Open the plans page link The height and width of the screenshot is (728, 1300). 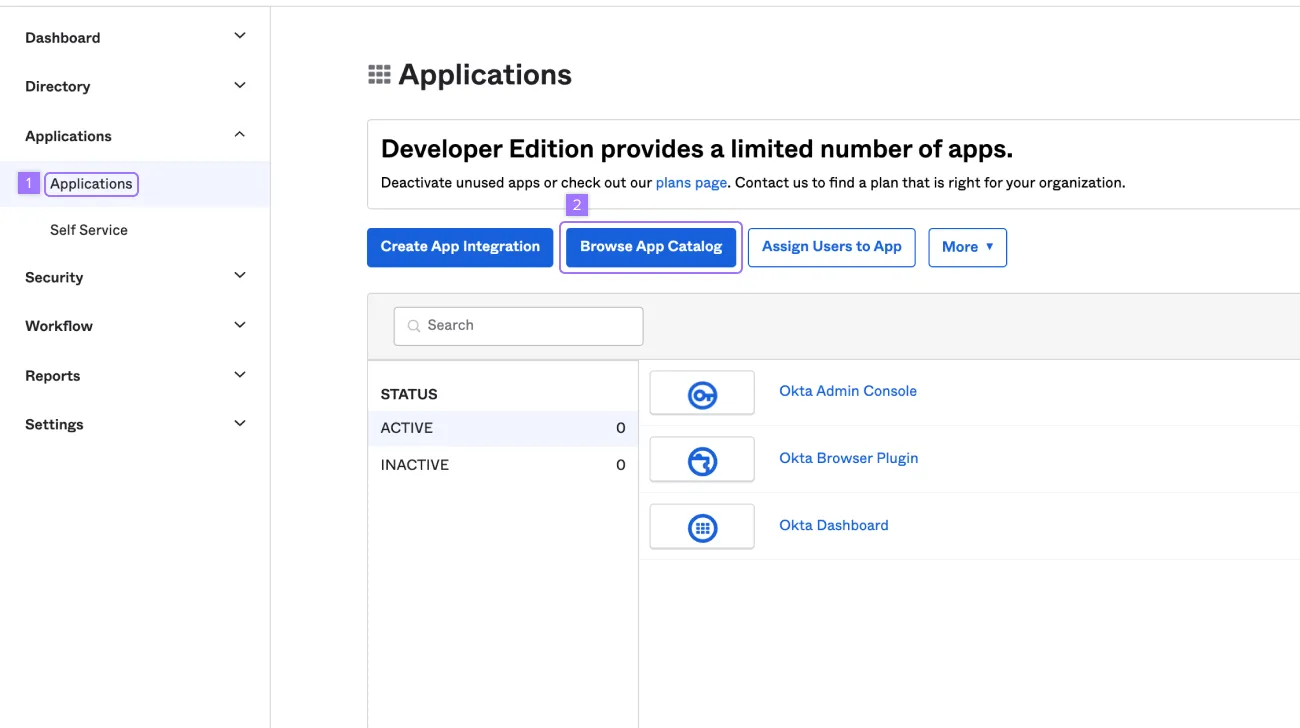[690, 182]
